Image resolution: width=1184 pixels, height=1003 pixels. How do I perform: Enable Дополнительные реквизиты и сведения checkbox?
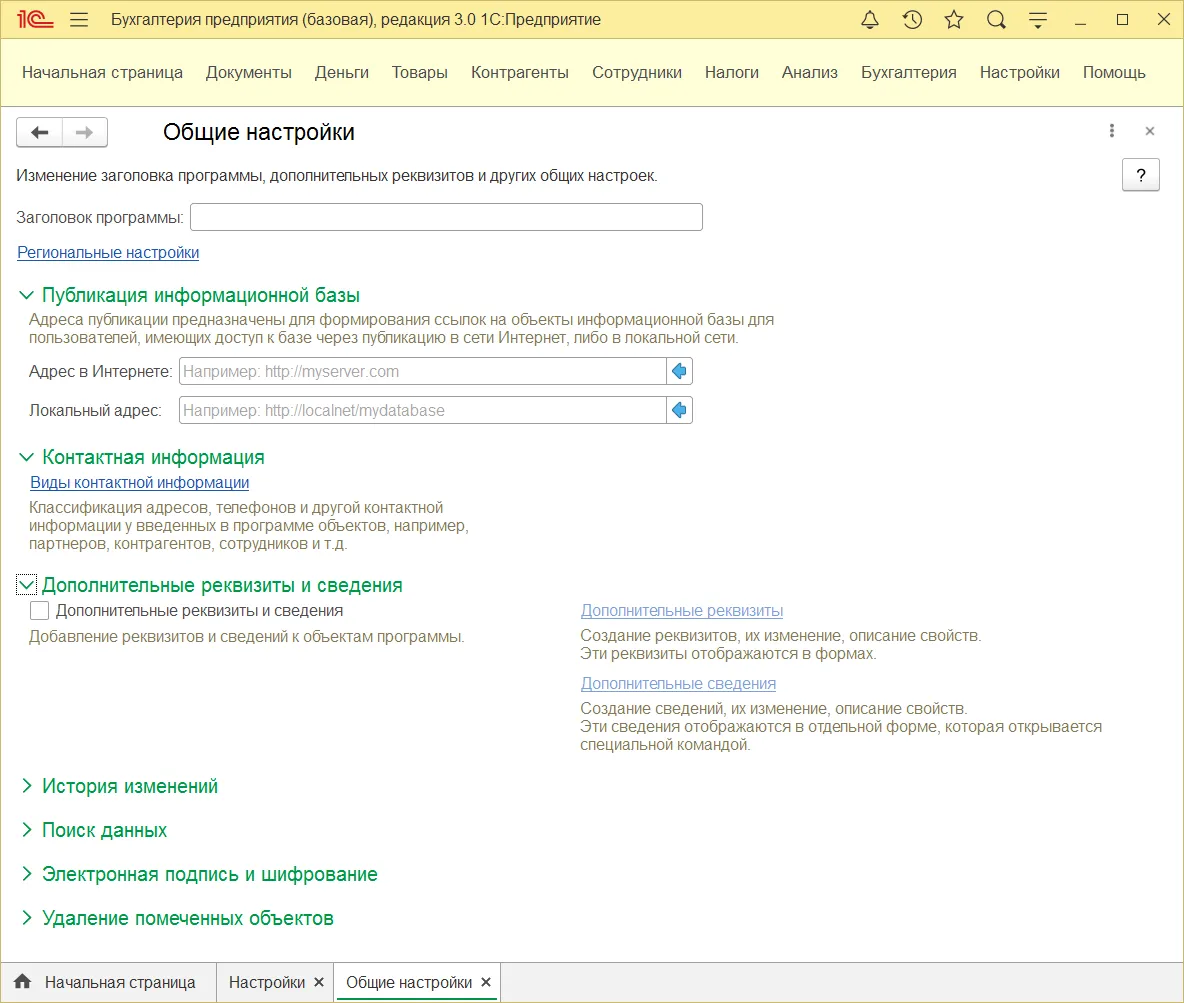tap(39, 610)
